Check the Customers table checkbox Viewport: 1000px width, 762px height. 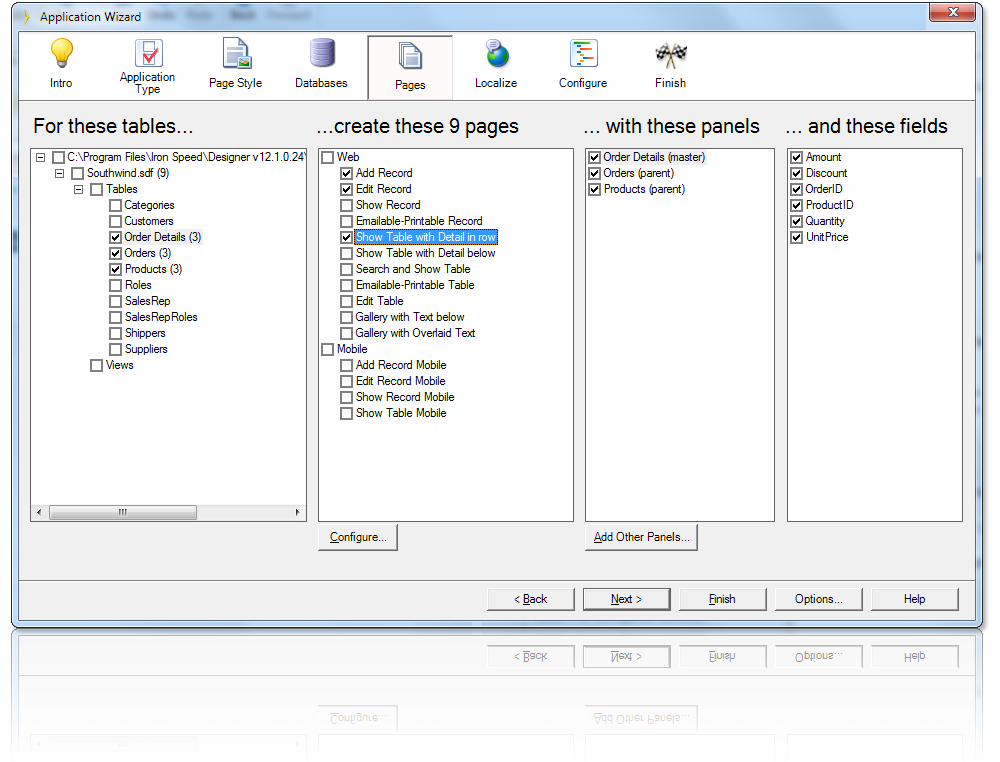coord(115,221)
